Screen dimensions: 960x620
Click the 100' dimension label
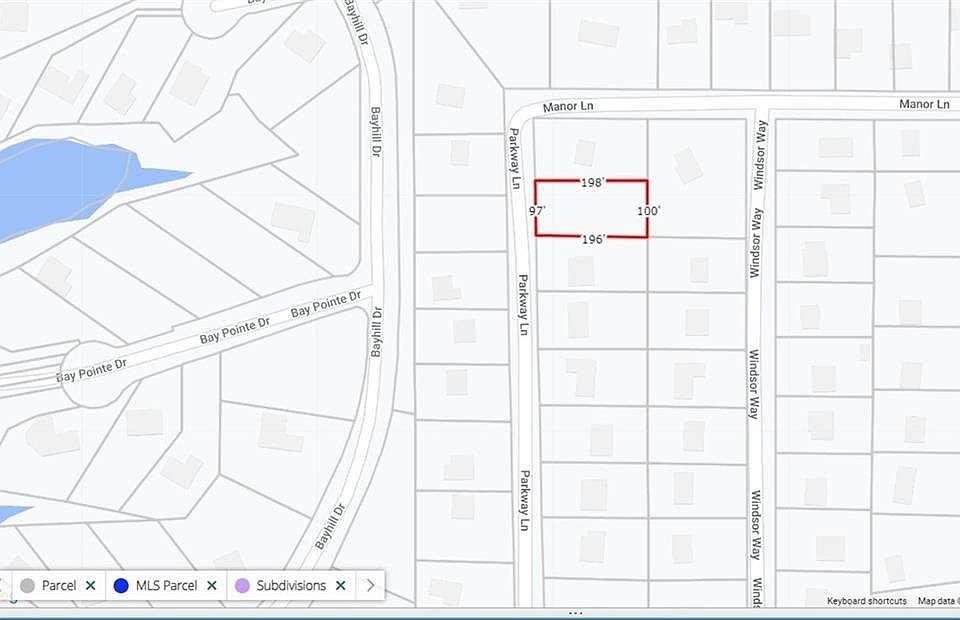point(648,211)
